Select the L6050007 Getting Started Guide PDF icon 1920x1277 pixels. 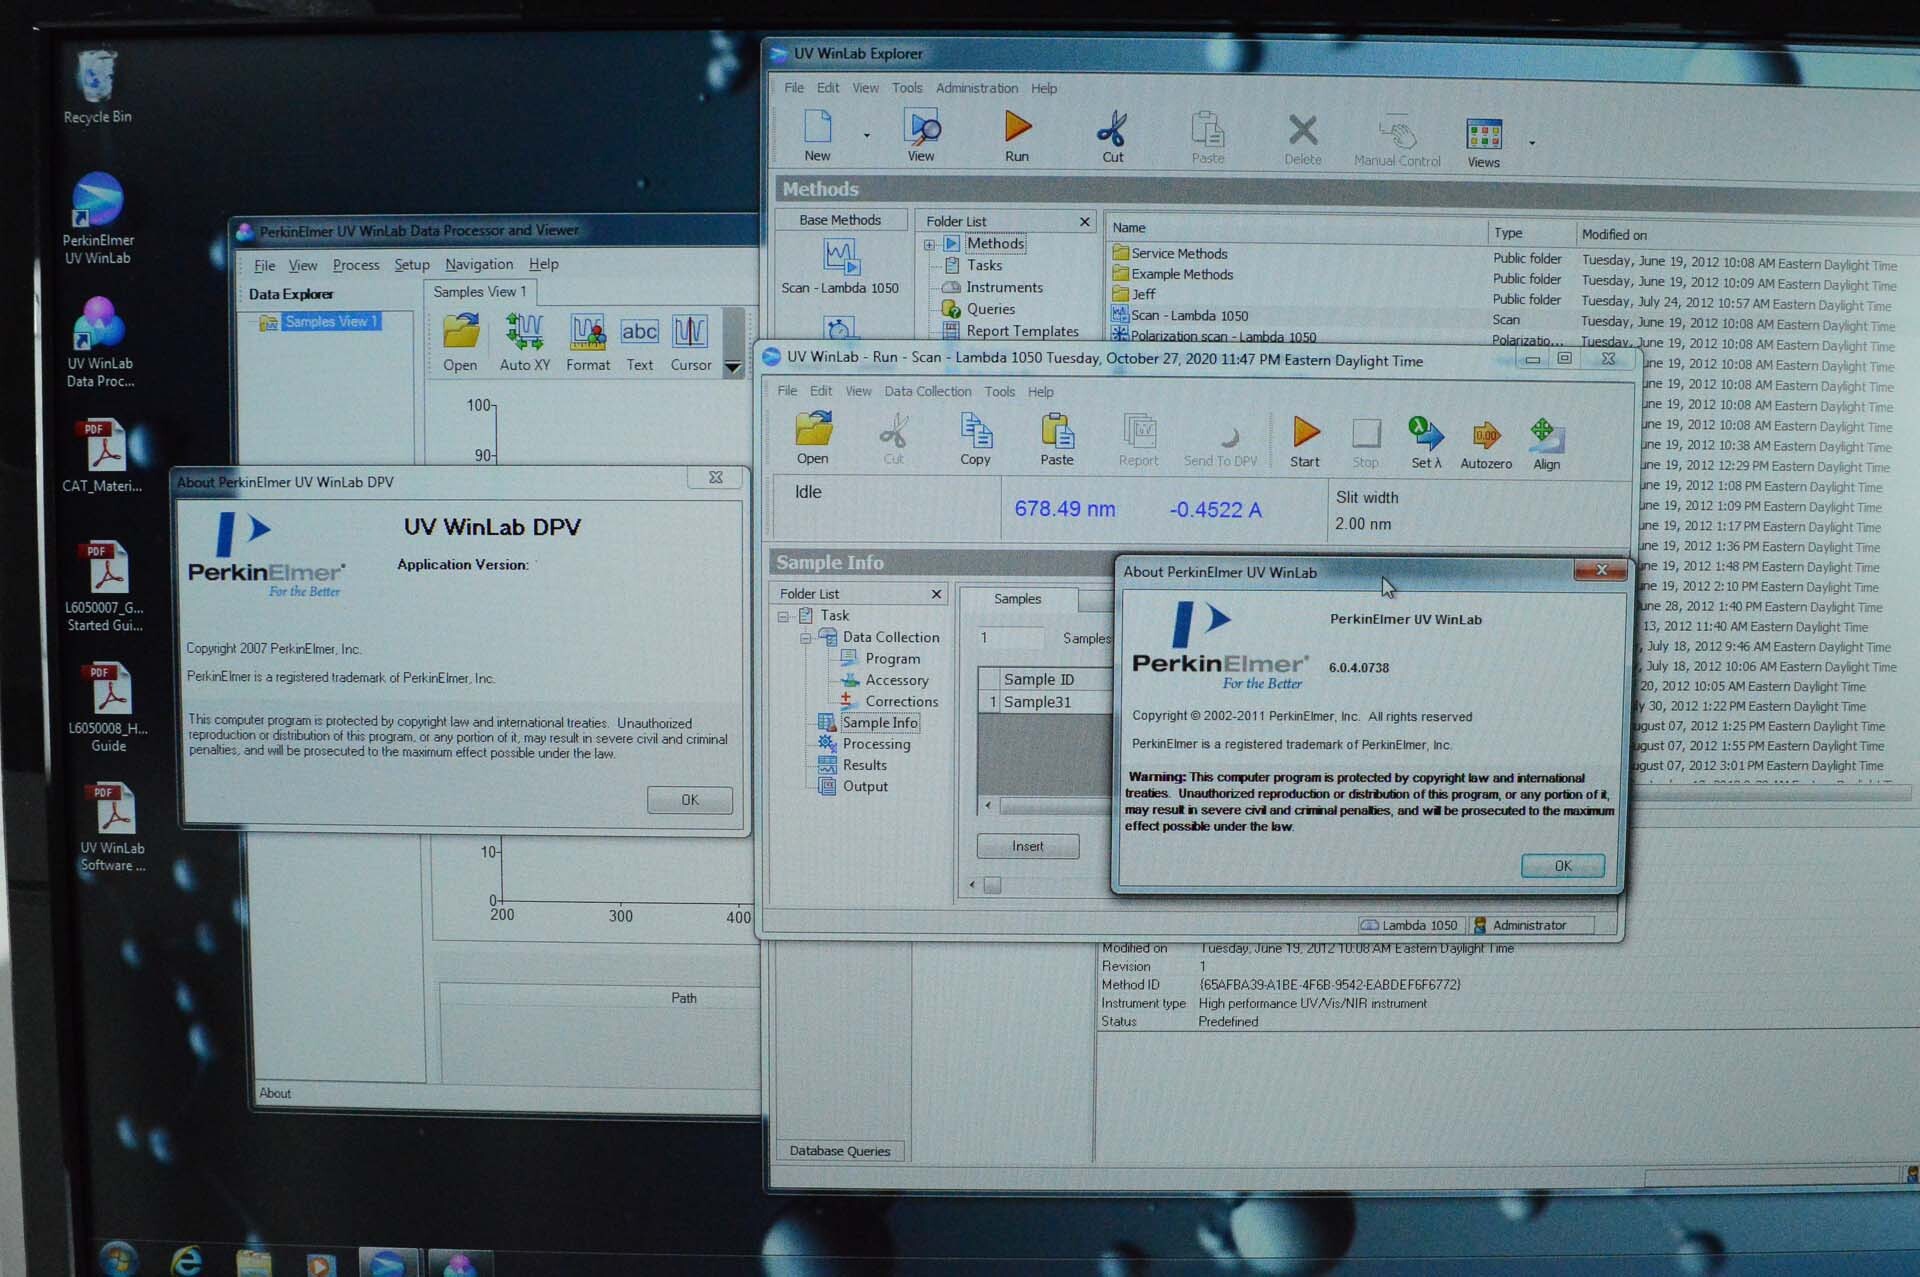106,568
